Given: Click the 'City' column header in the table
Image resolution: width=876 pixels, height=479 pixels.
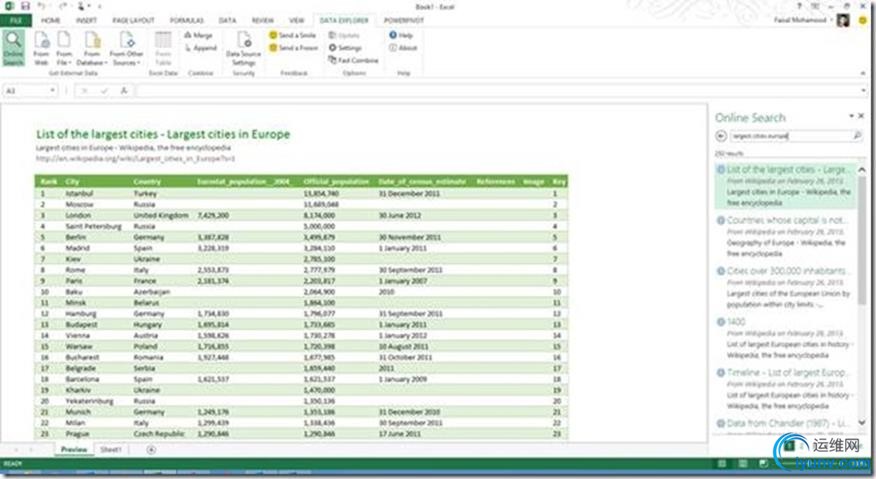Looking at the screenshot, I should tap(72, 182).
